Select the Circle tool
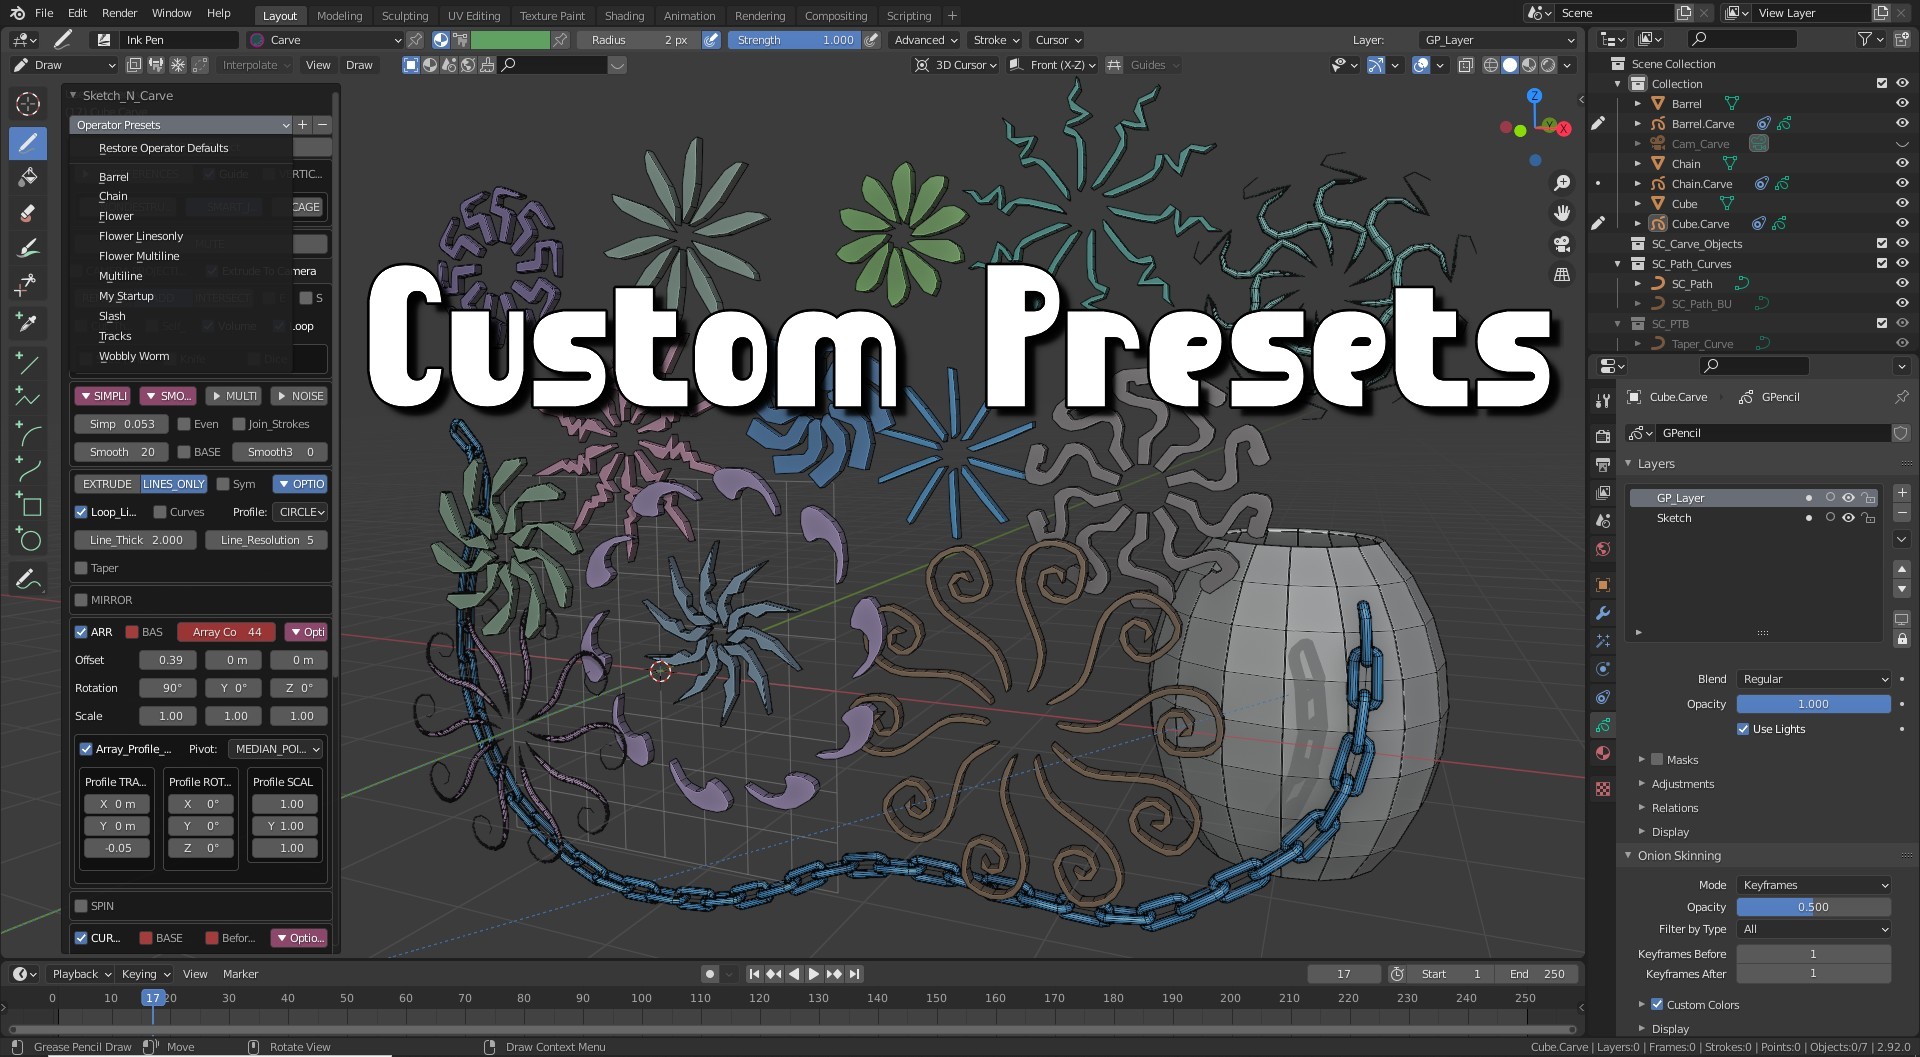This screenshot has width=1920, height=1057. 28,541
